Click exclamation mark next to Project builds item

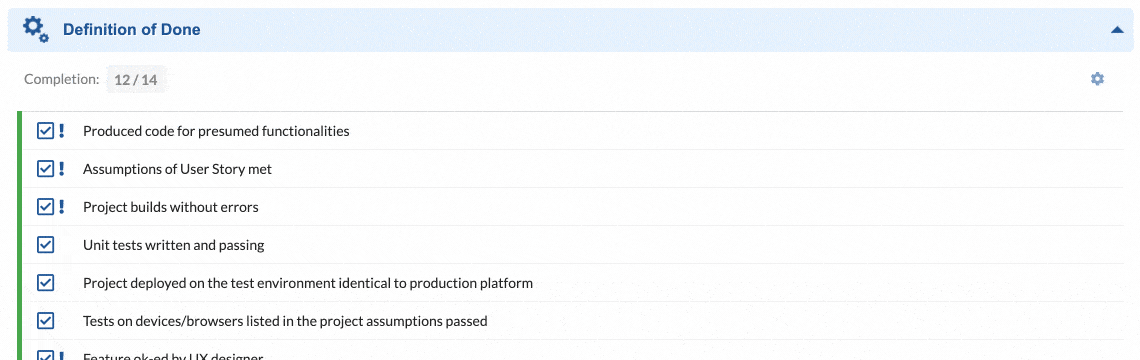point(62,207)
